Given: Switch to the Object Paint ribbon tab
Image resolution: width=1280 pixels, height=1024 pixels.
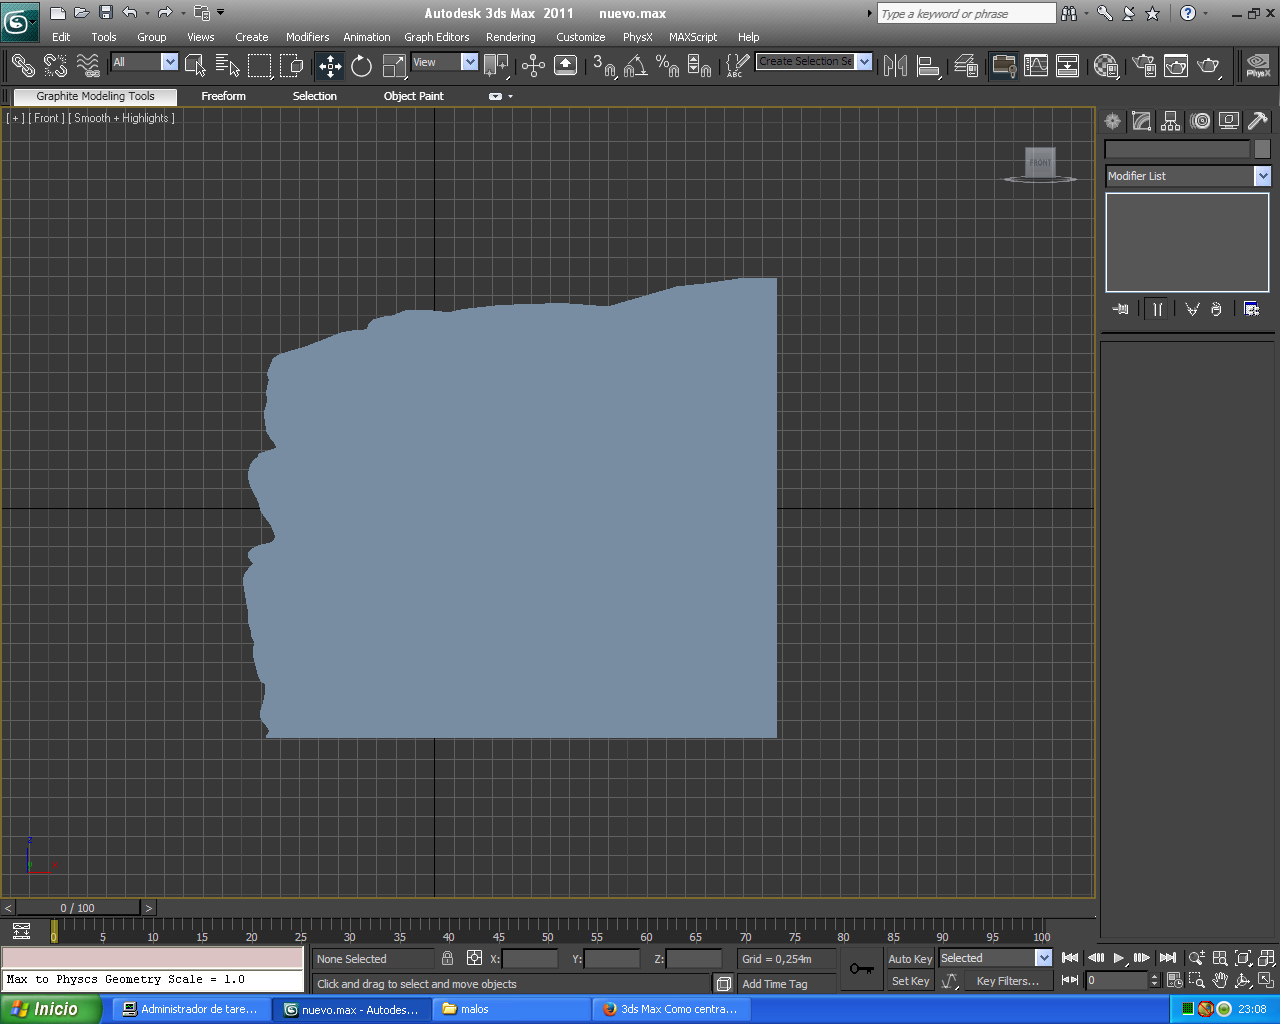Looking at the screenshot, I should [413, 96].
